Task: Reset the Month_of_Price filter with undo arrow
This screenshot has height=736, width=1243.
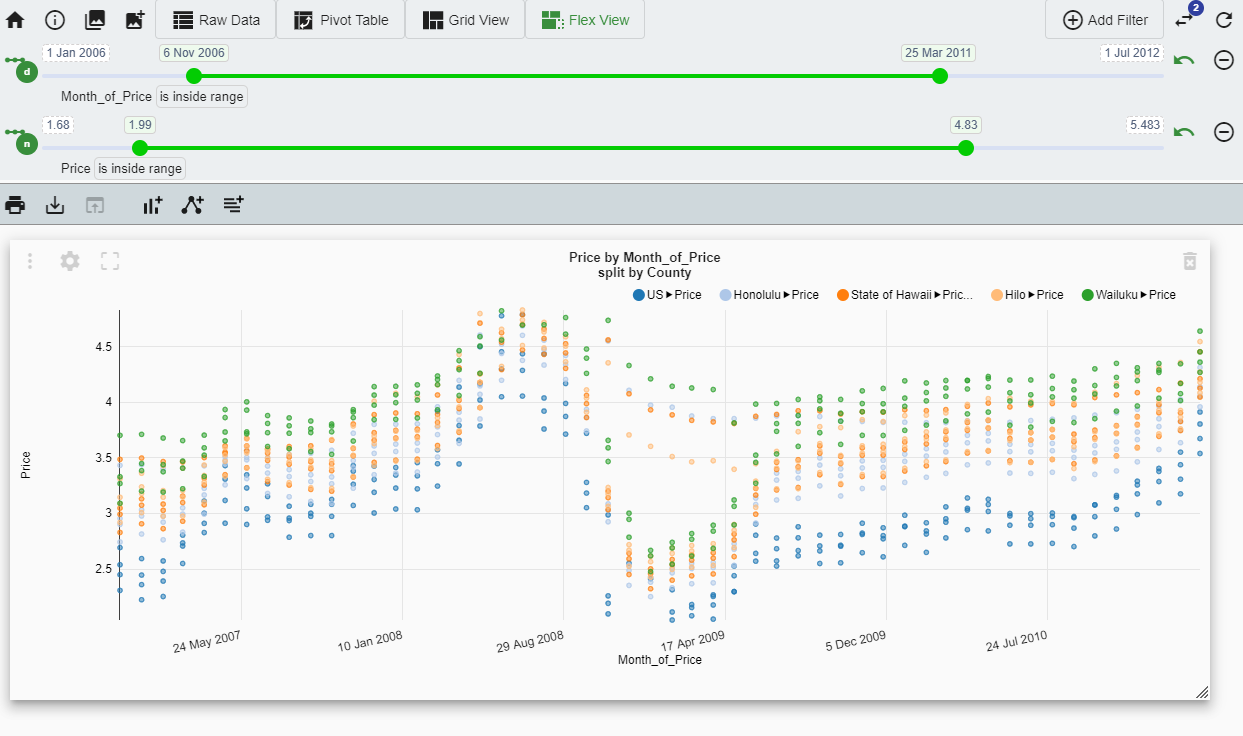Action: tap(1184, 60)
